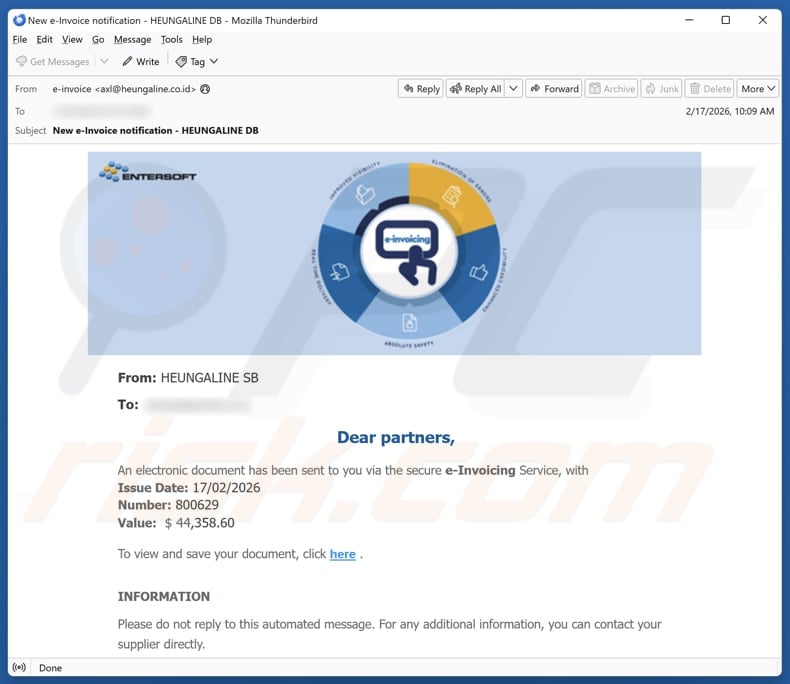
Task: Click the Get Messages button
Action: (x=52, y=61)
